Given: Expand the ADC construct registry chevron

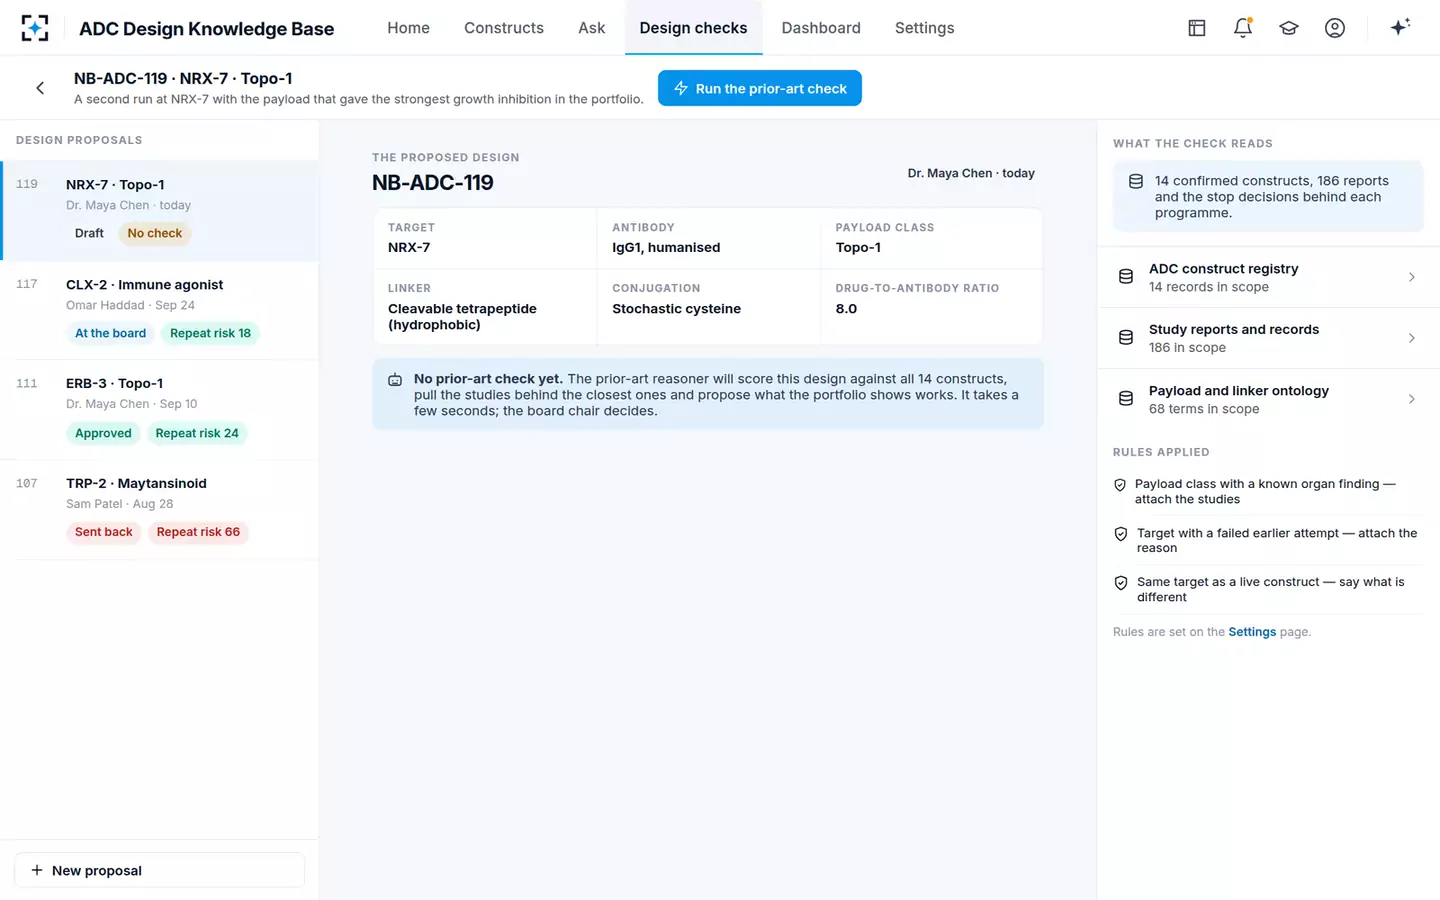Looking at the screenshot, I should pyautogui.click(x=1411, y=277).
